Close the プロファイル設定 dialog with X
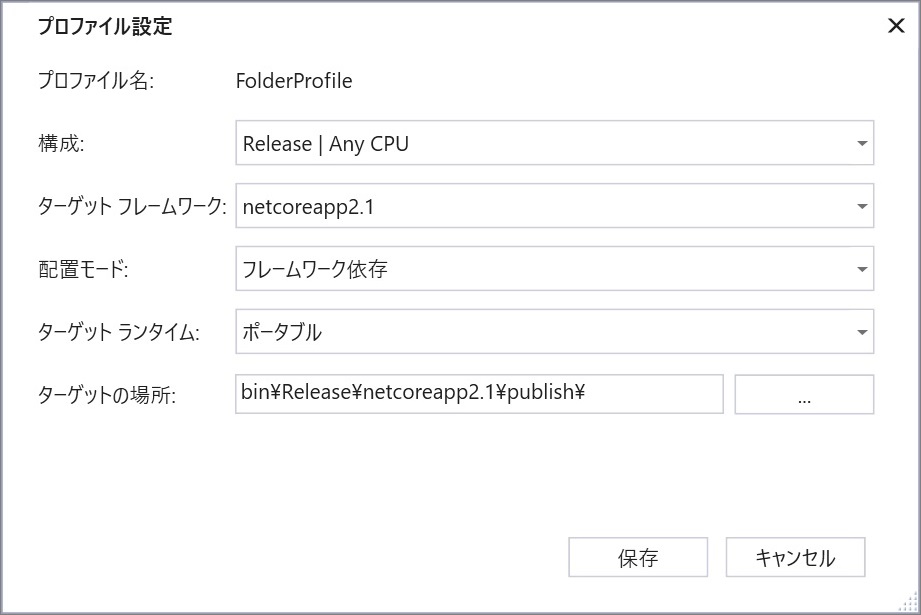This screenshot has height=615, width=921. click(897, 27)
